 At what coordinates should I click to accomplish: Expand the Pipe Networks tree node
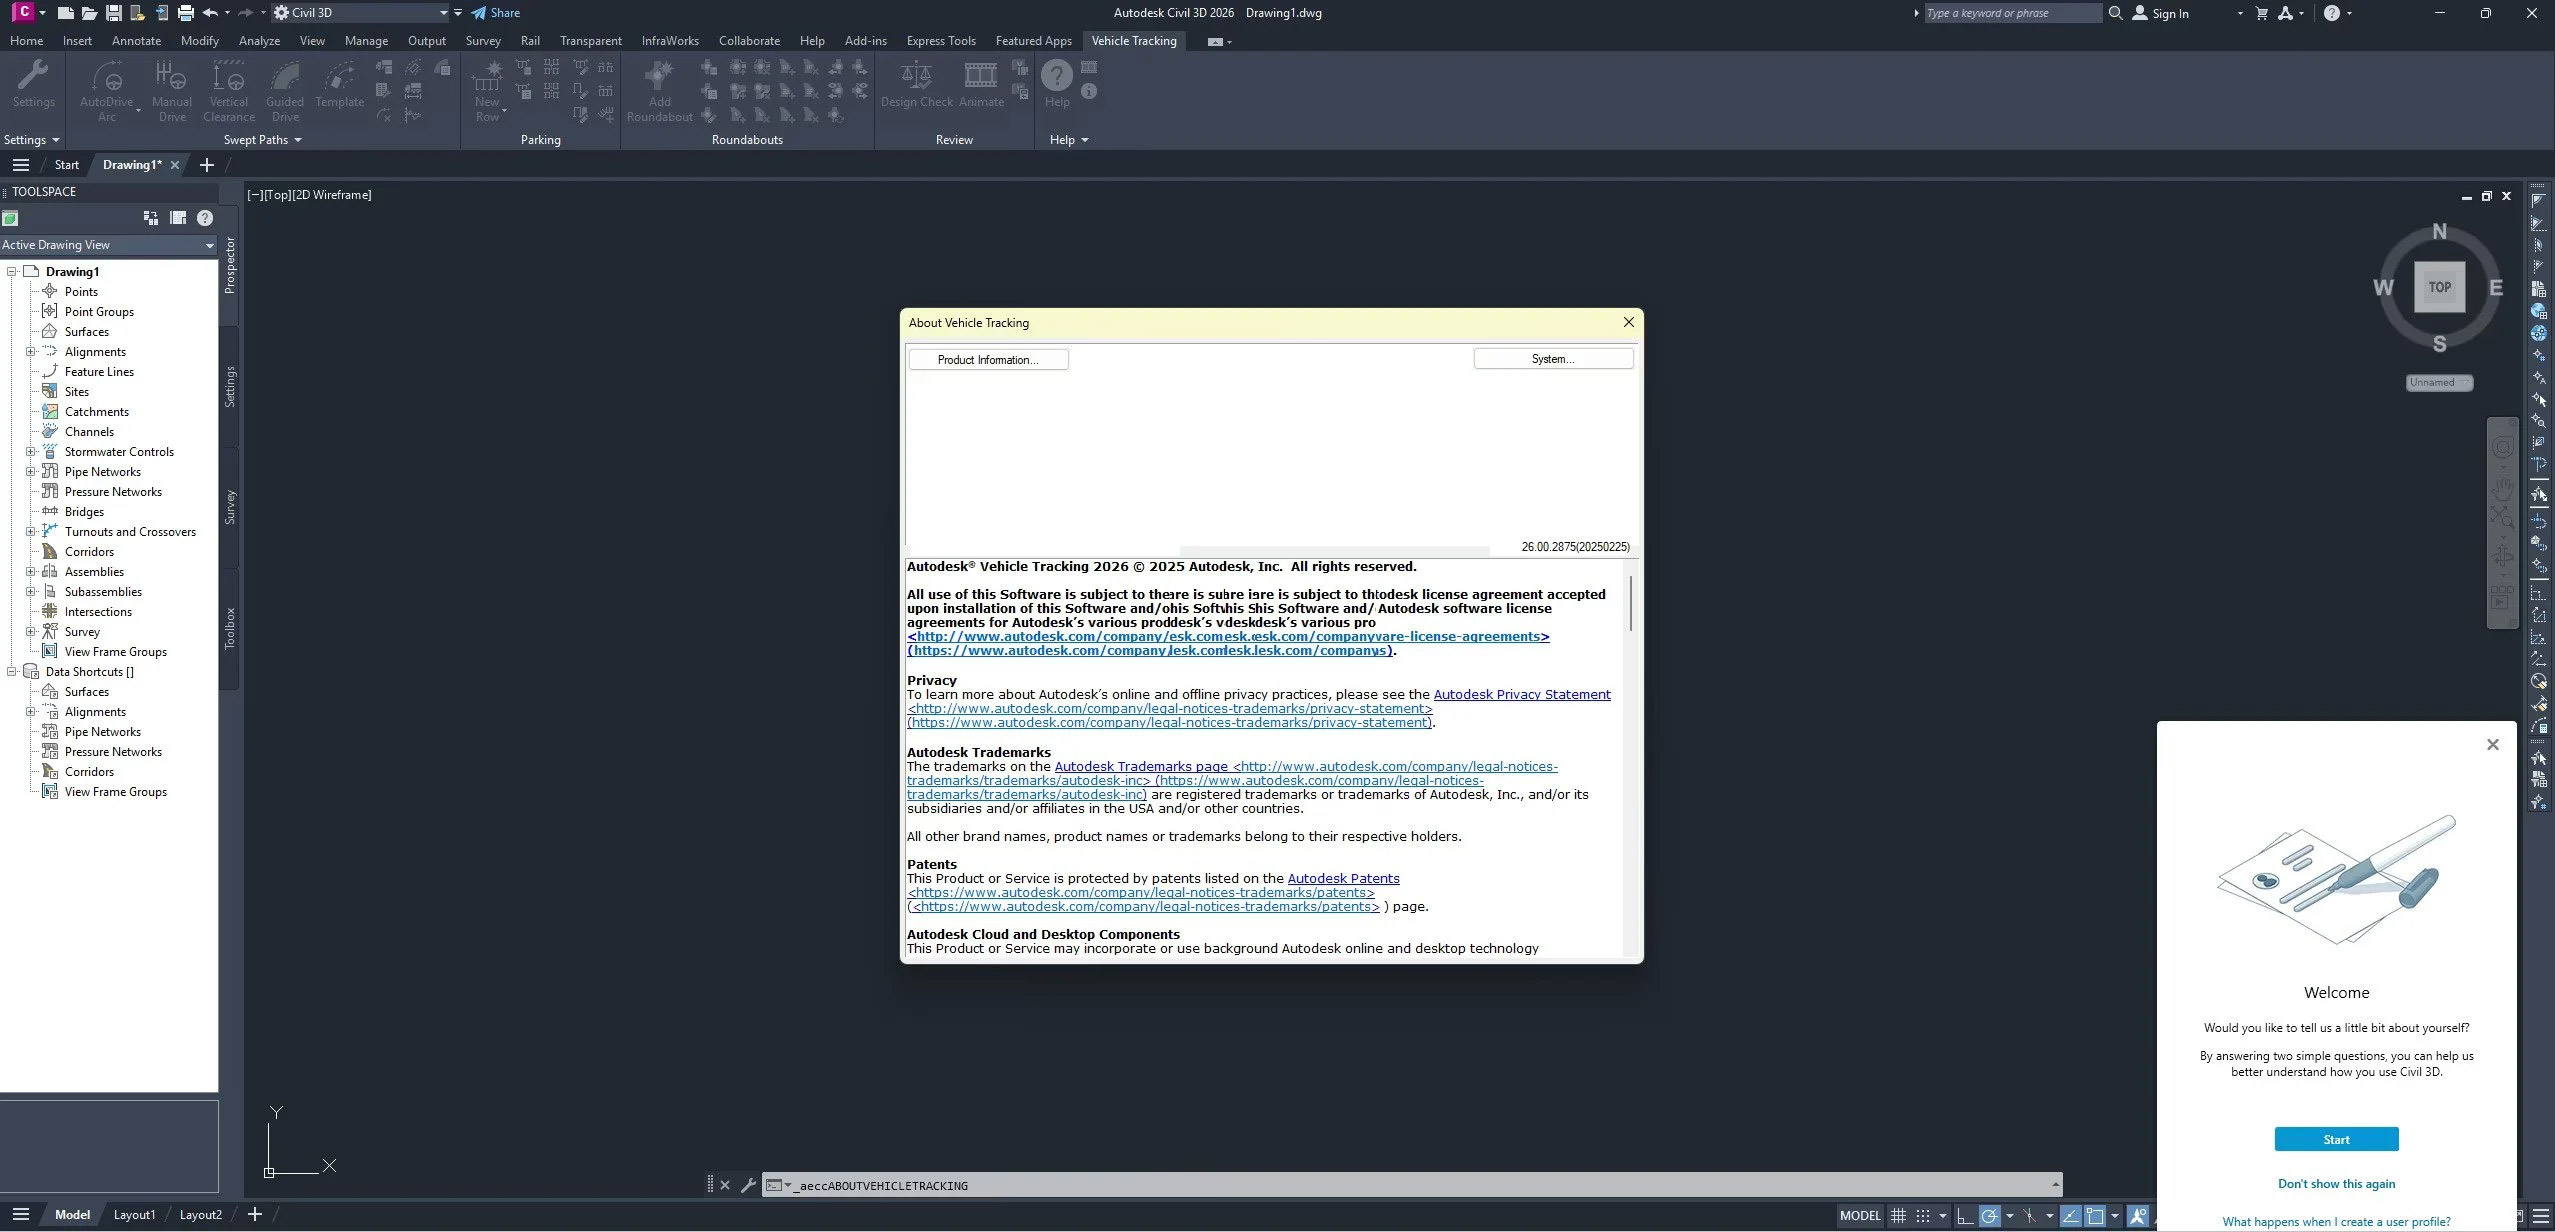tap(30, 472)
